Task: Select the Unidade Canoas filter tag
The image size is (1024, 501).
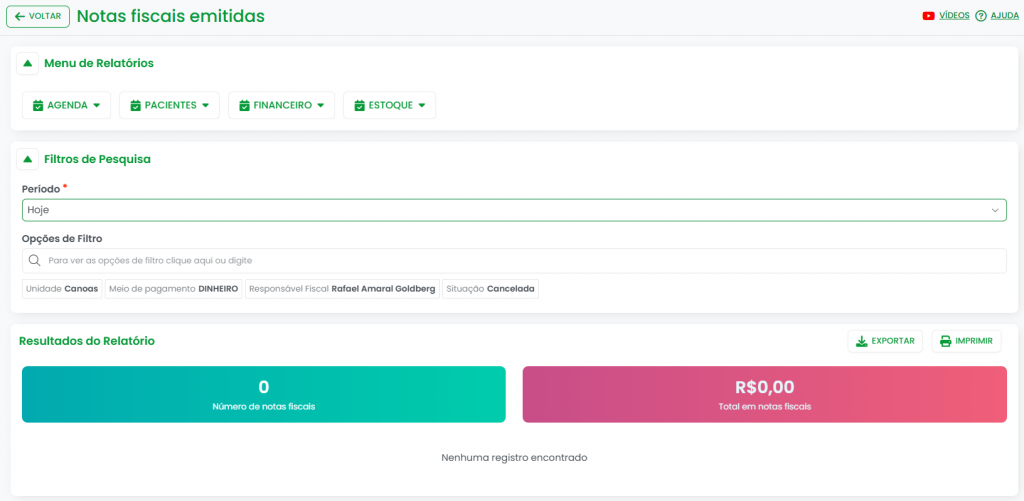Action: tap(62, 289)
